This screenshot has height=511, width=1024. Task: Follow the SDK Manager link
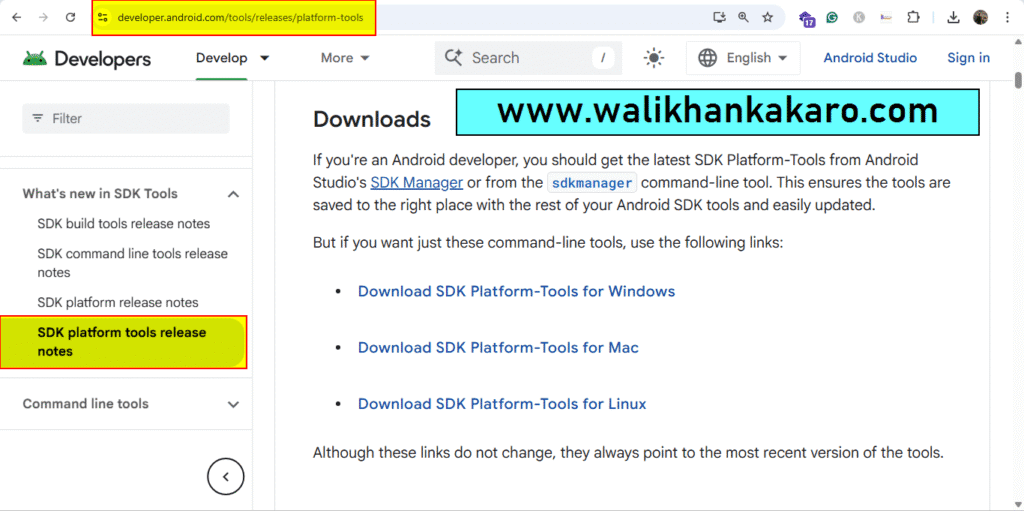point(417,182)
